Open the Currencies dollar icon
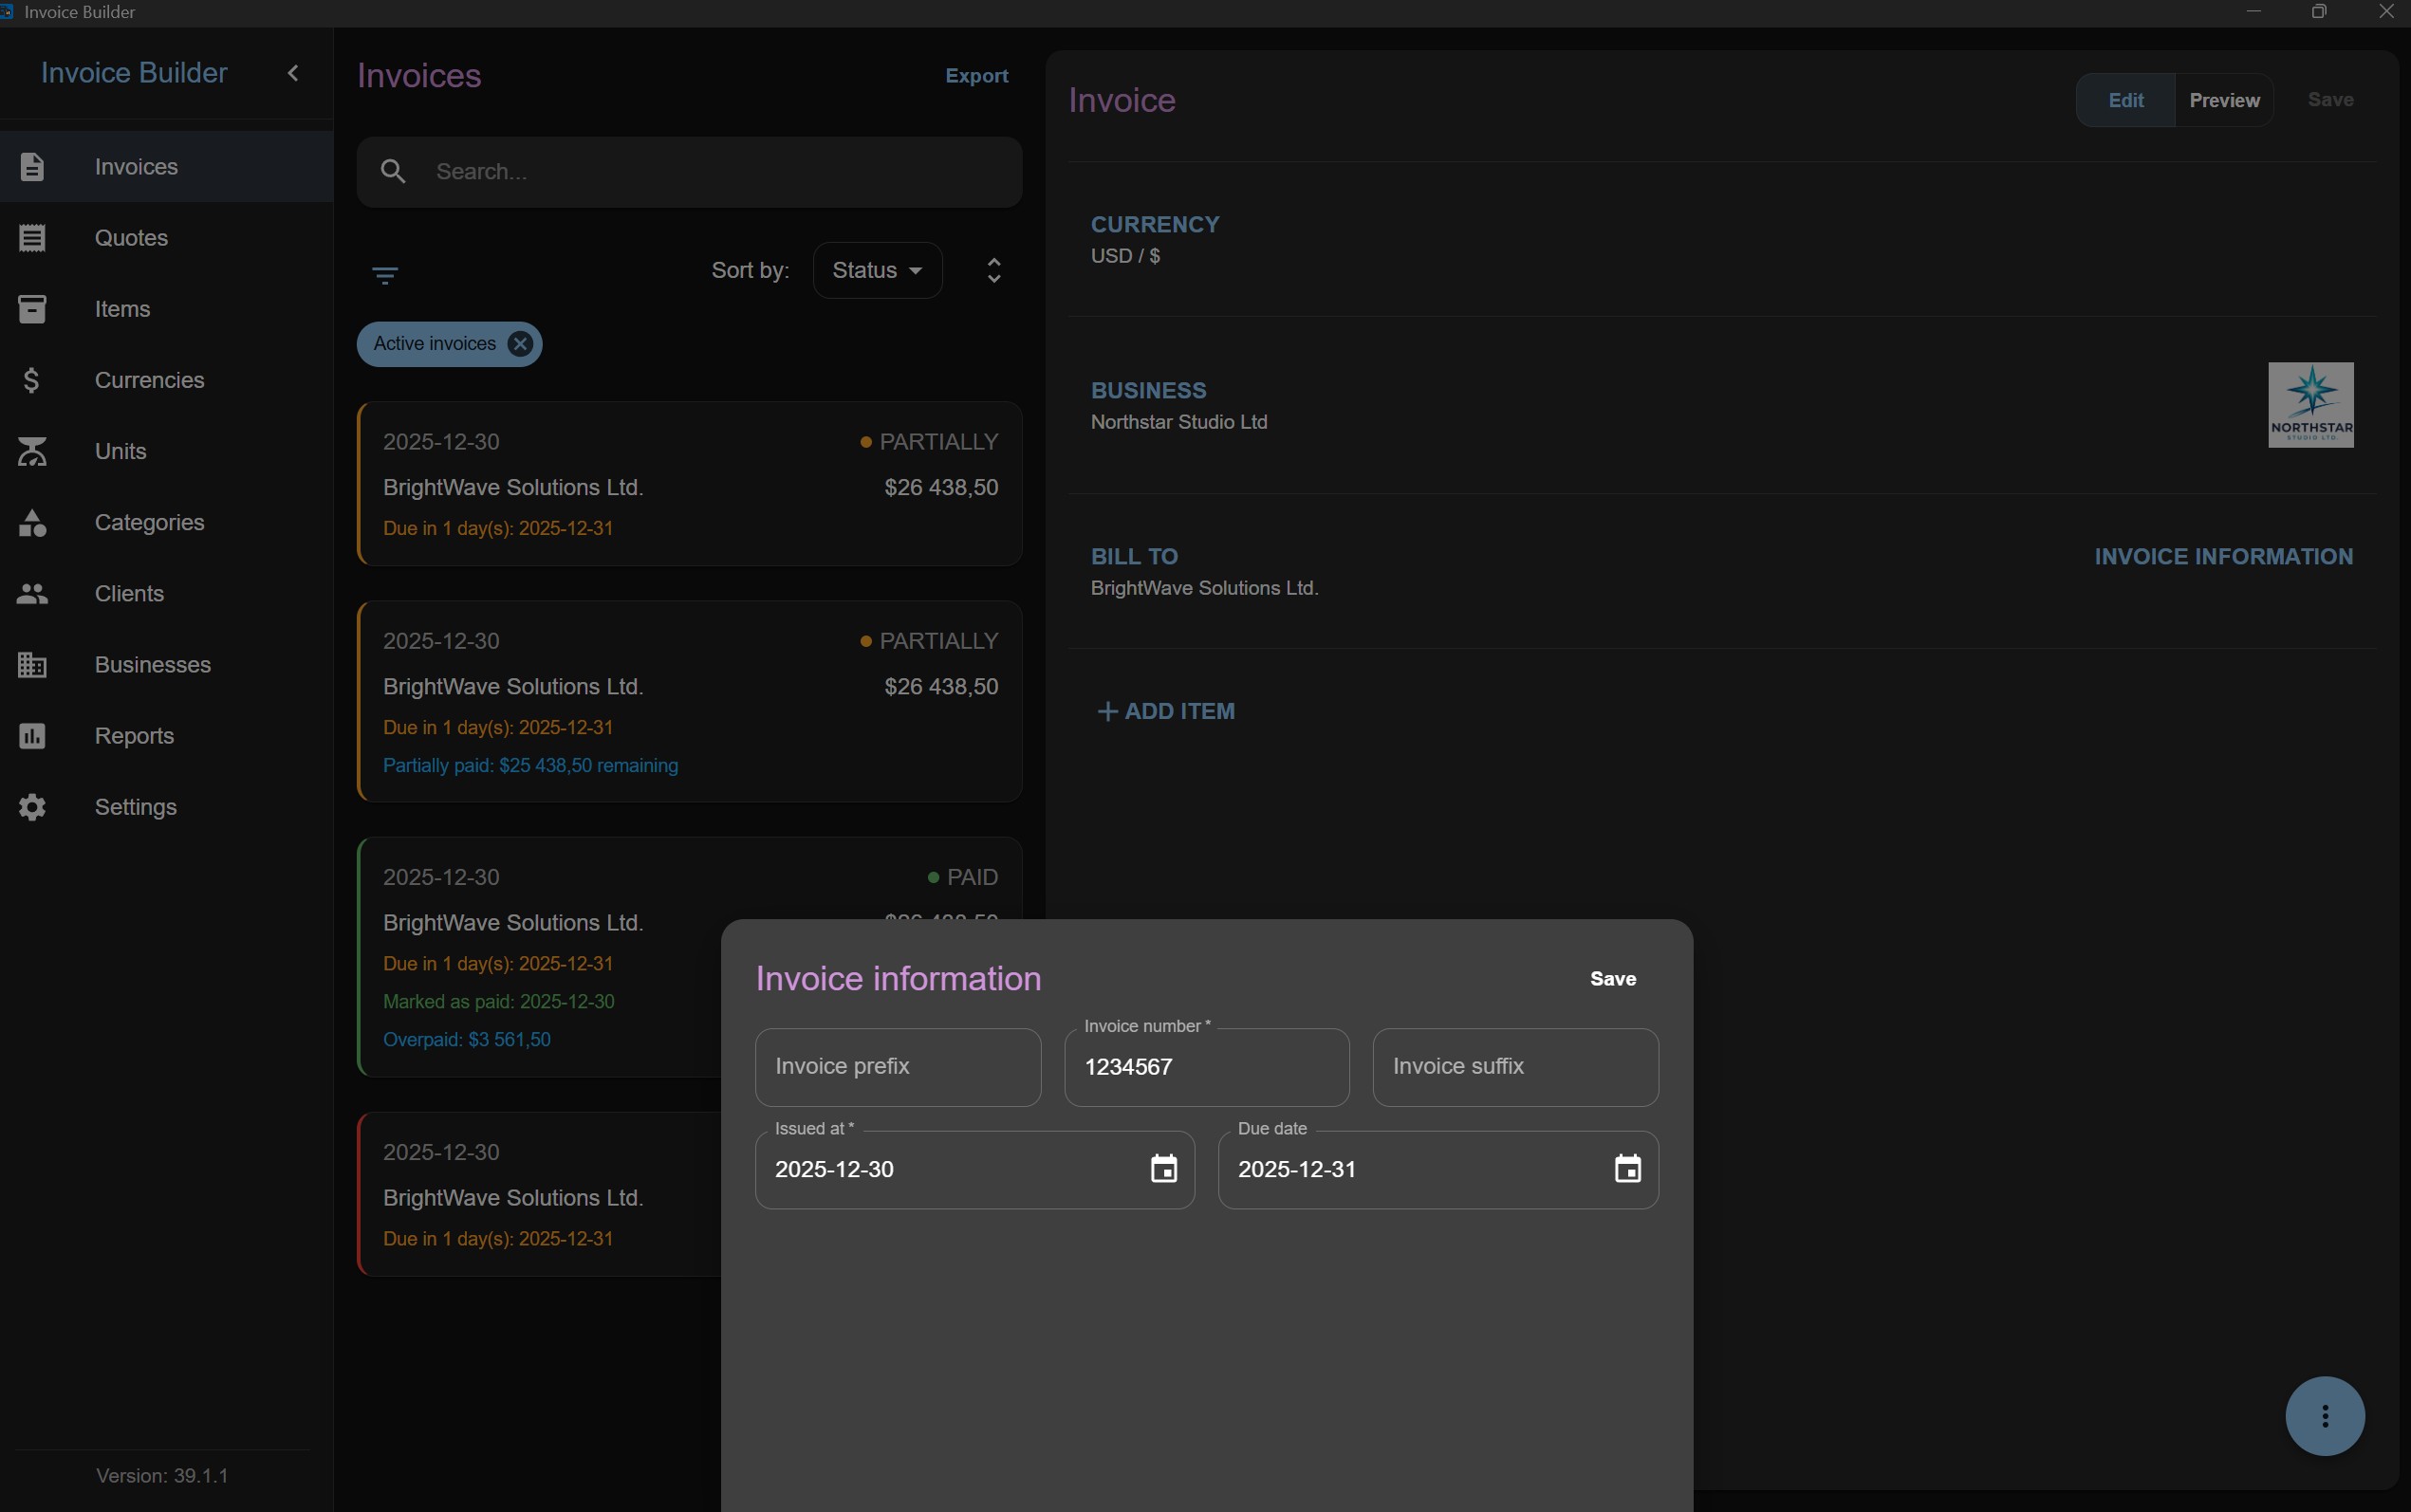Image resolution: width=2411 pixels, height=1512 pixels. click(x=32, y=380)
